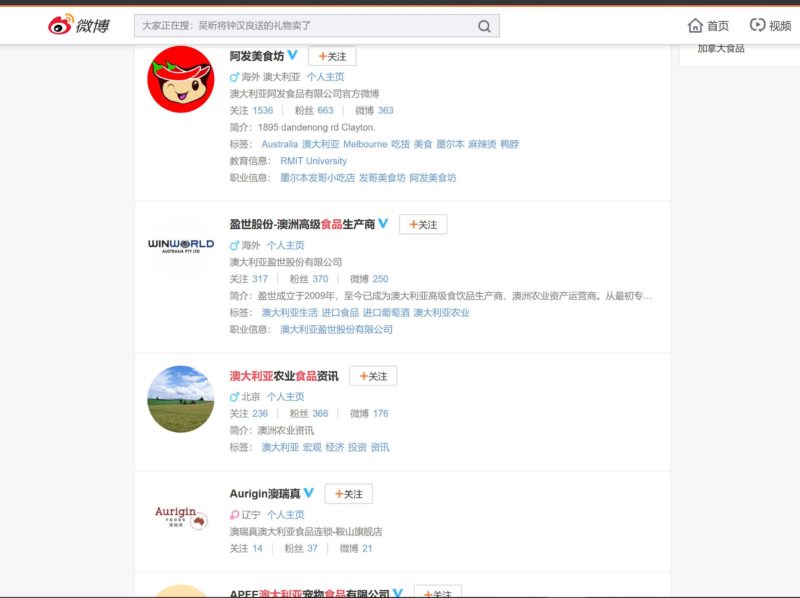Click Aurigin fans count 37

click(x=312, y=549)
